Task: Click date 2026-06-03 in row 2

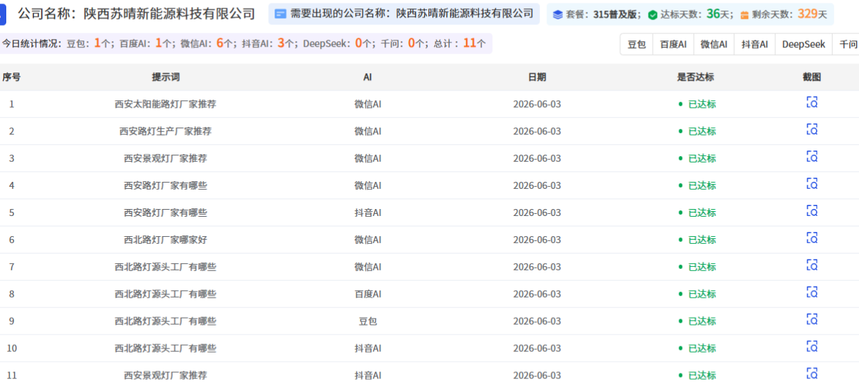Action: pos(537,131)
